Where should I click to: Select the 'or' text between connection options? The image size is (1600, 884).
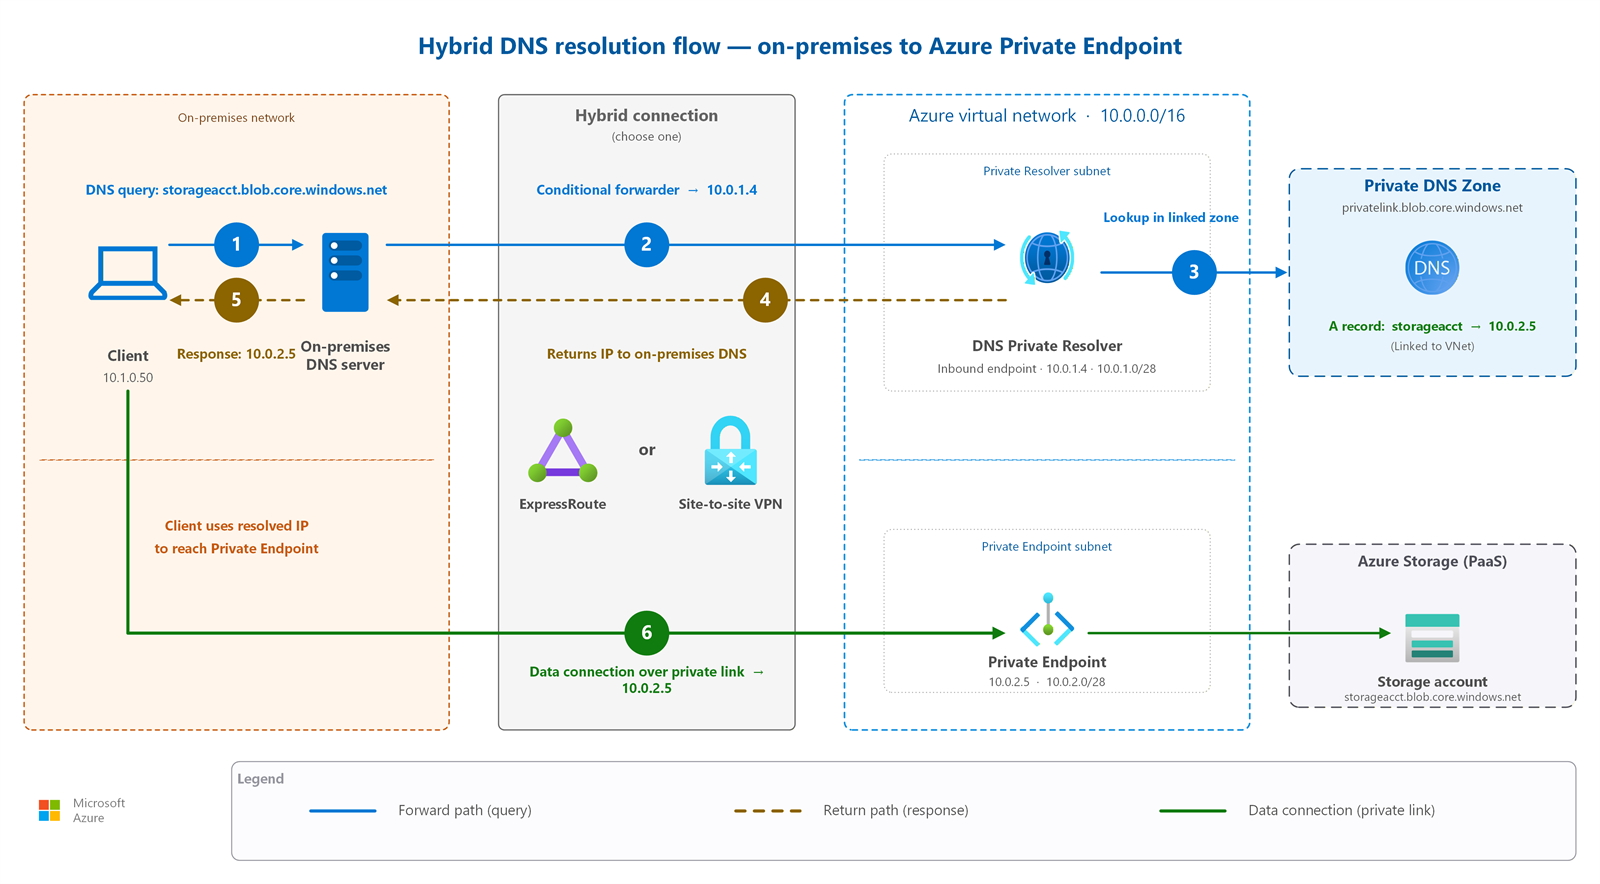[647, 451]
